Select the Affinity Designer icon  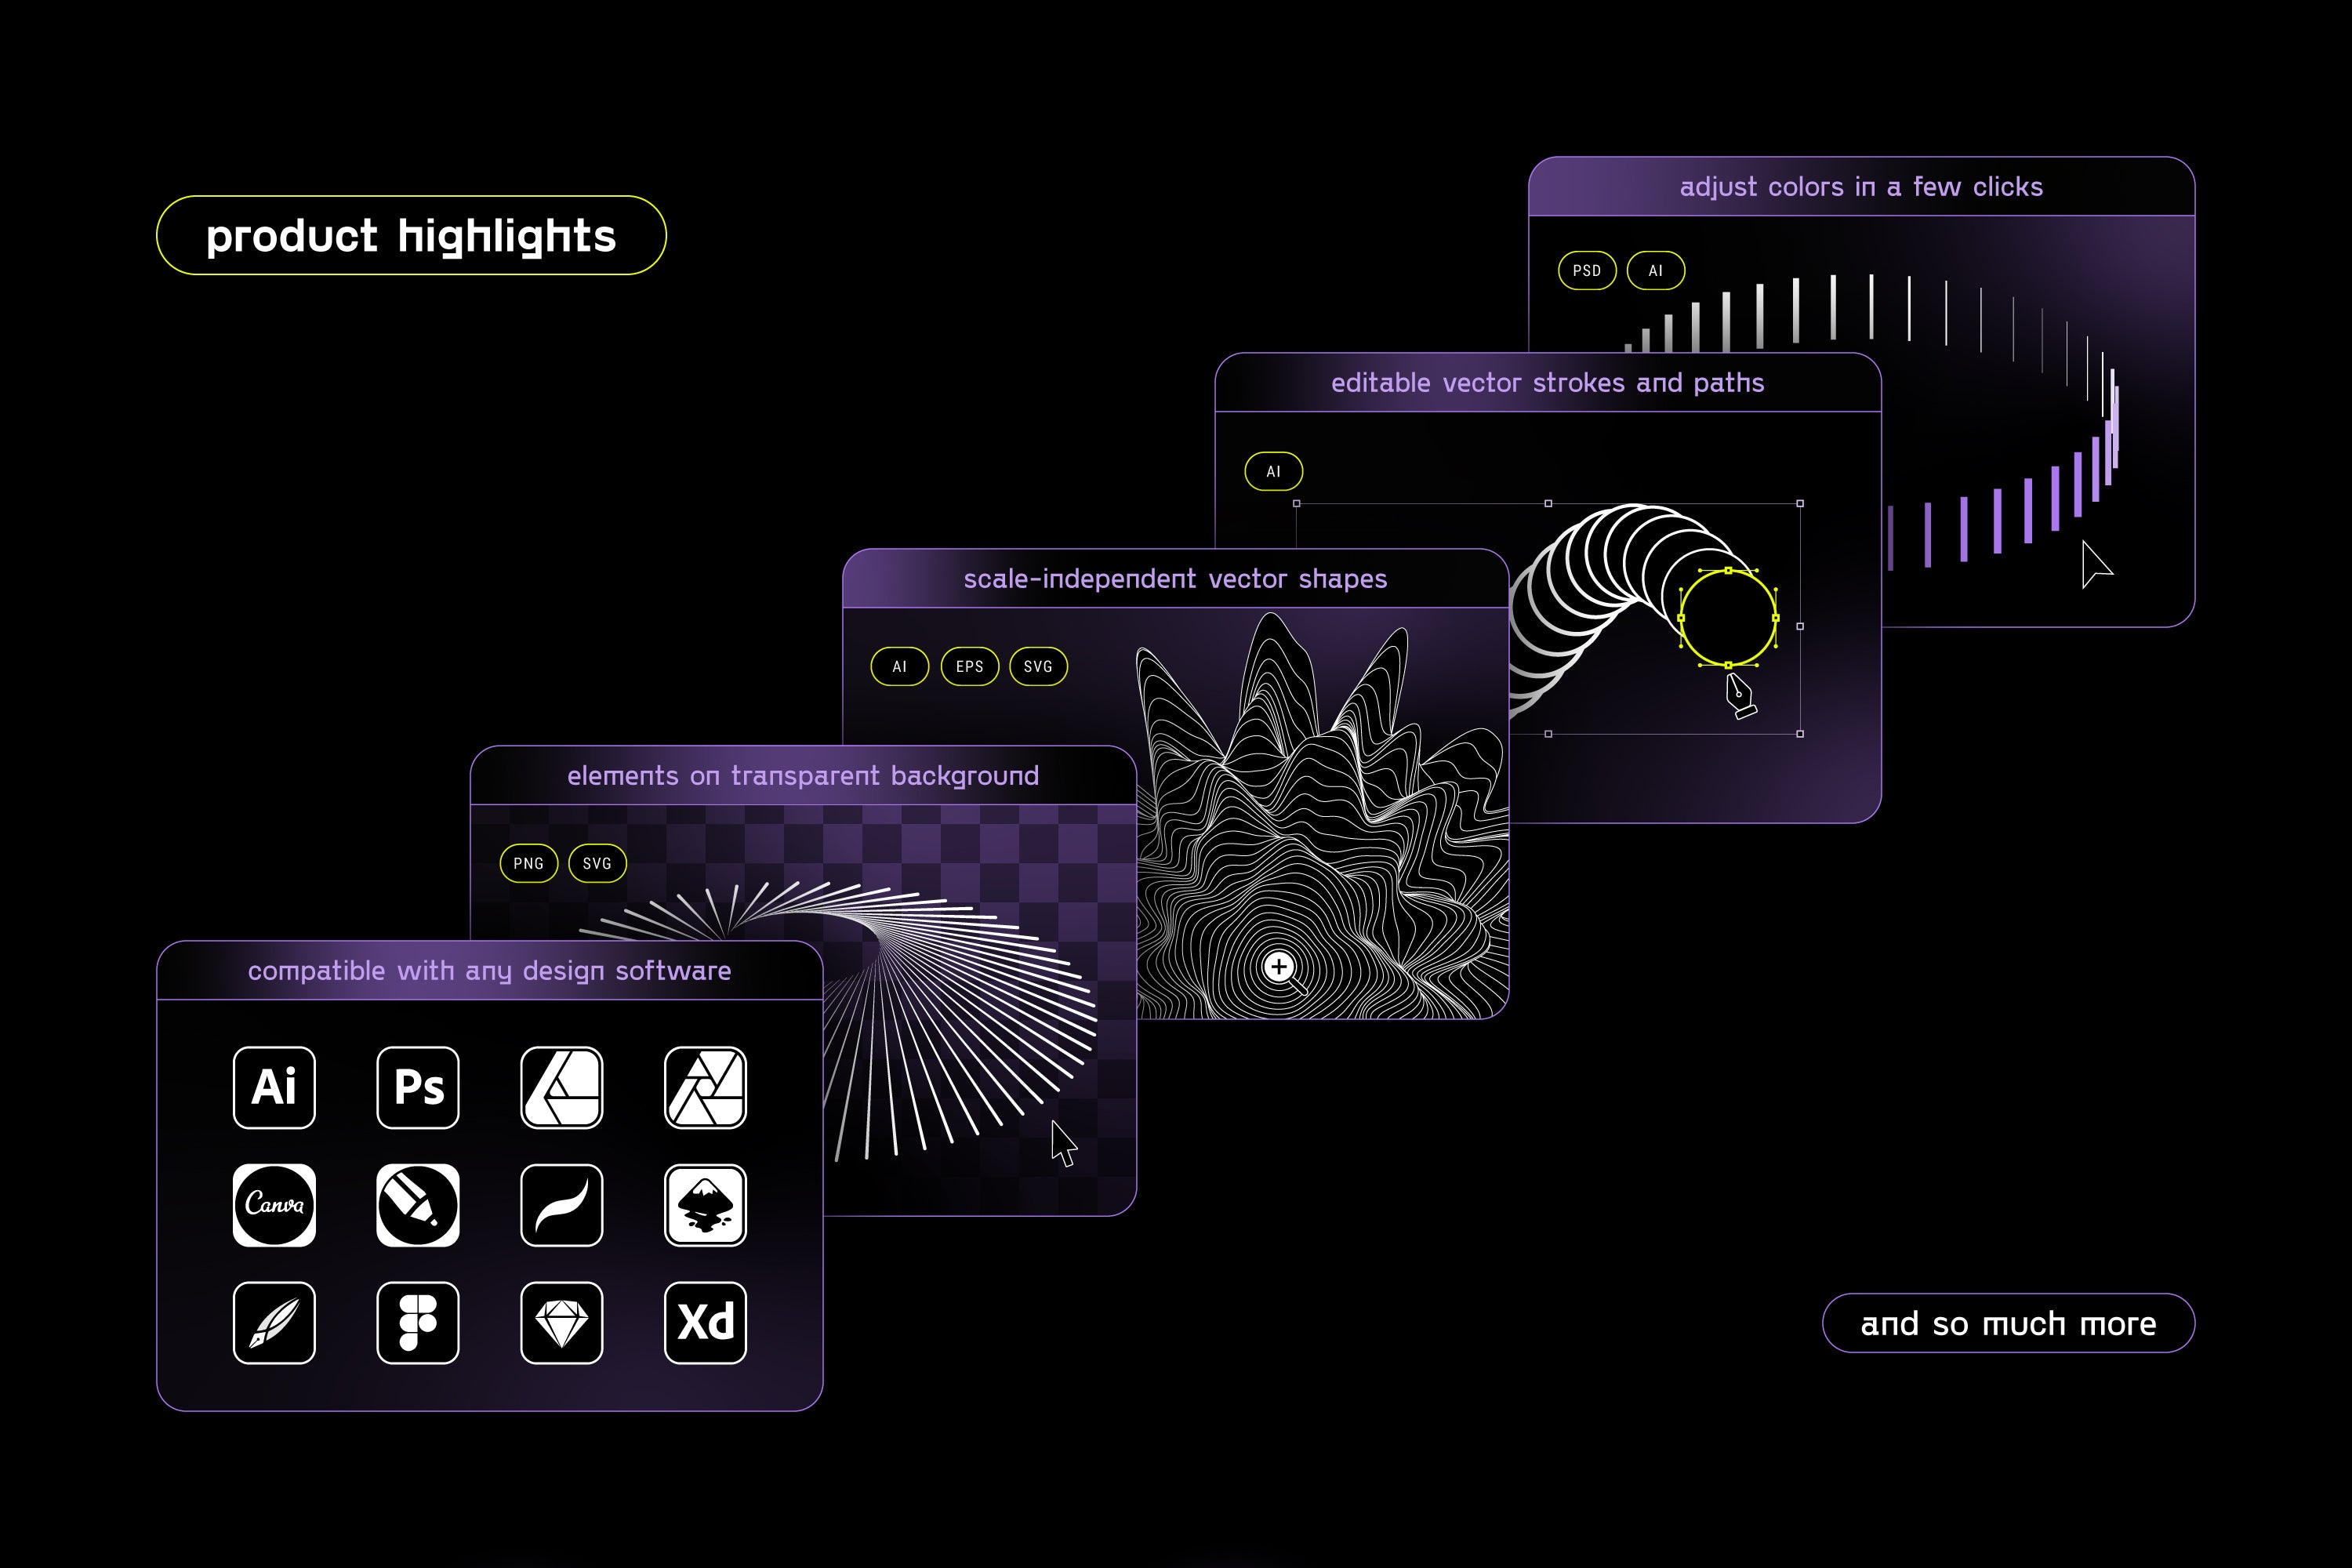(562, 1087)
